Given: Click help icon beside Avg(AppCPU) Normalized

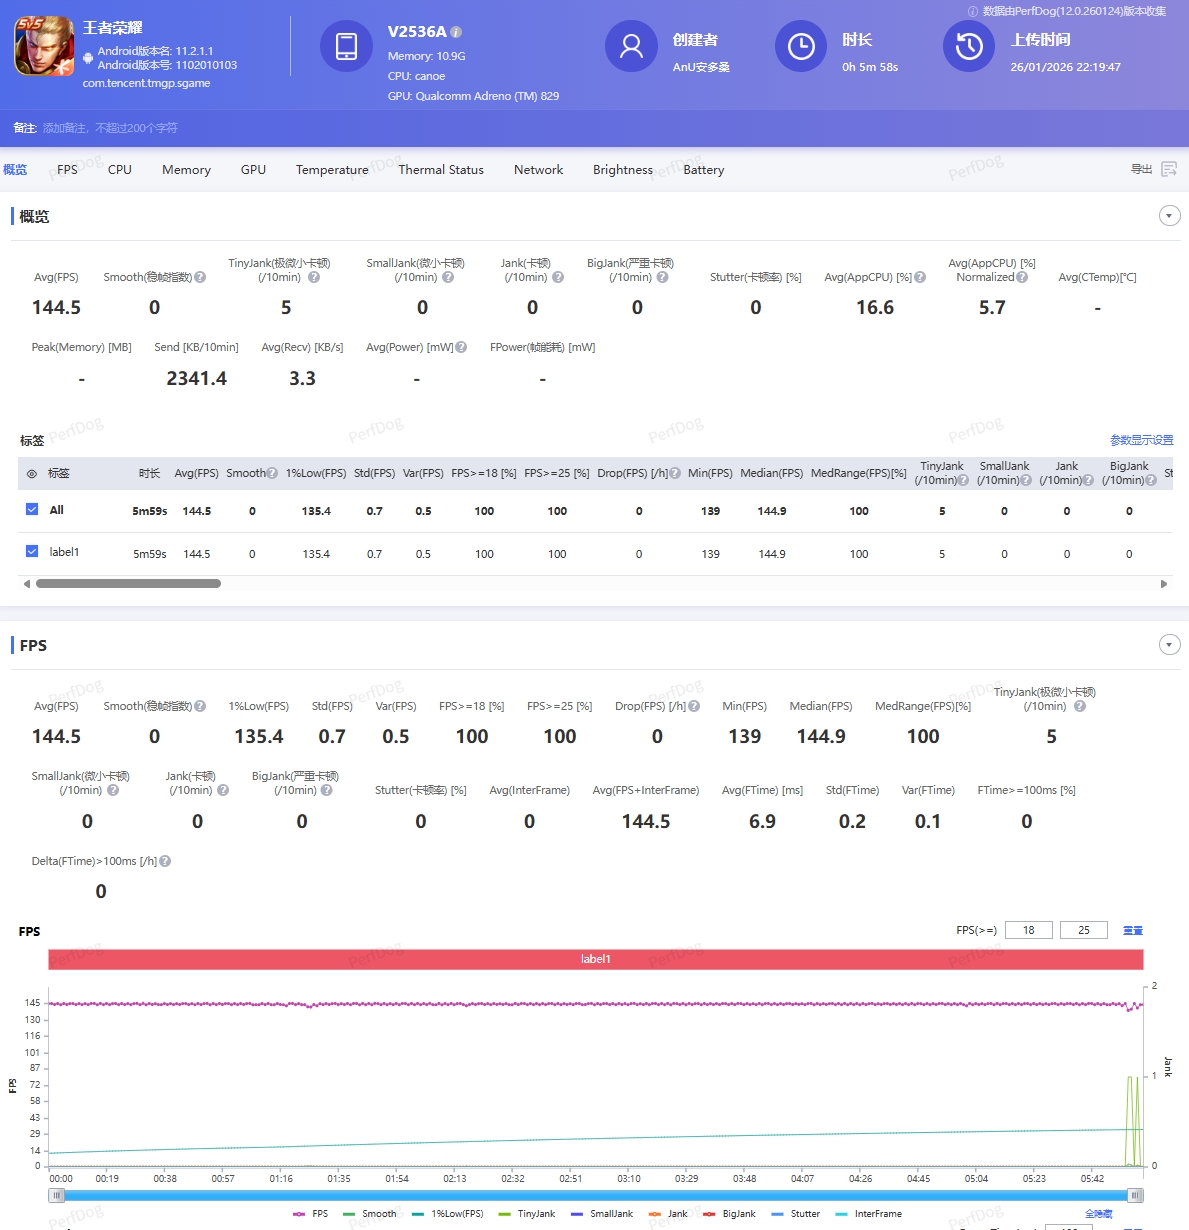Looking at the screenshot, I should coord(1022,277).
